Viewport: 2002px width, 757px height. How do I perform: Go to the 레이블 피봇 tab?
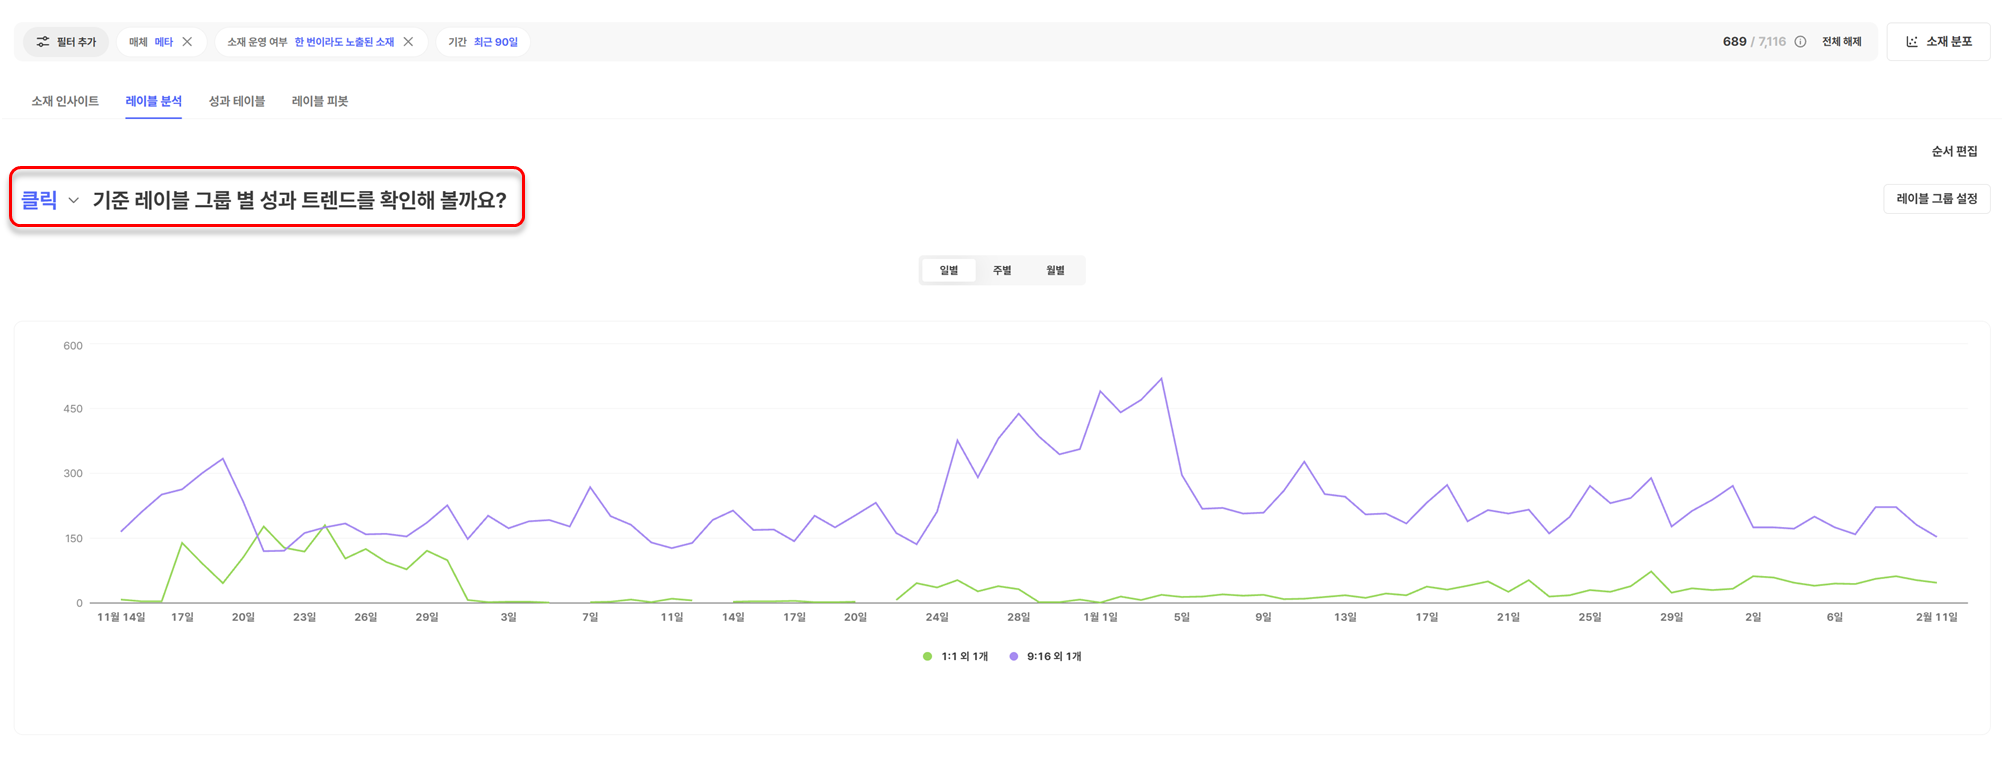[320, 101]
